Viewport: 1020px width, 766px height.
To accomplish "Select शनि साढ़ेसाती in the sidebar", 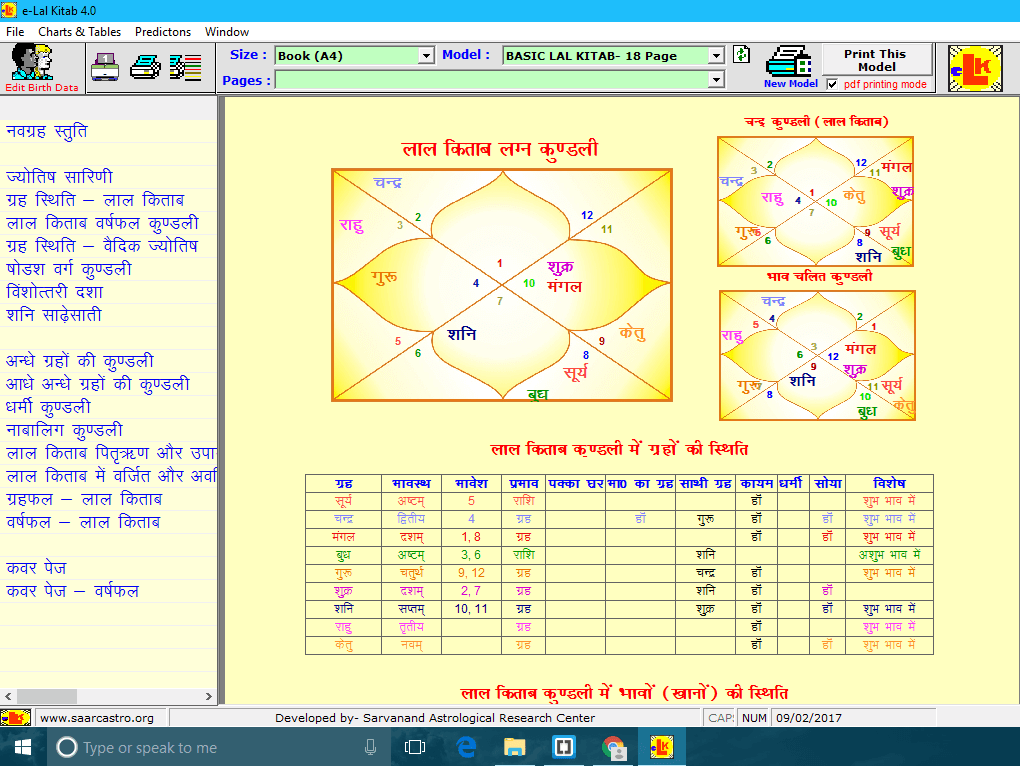I will coord(54,315).
